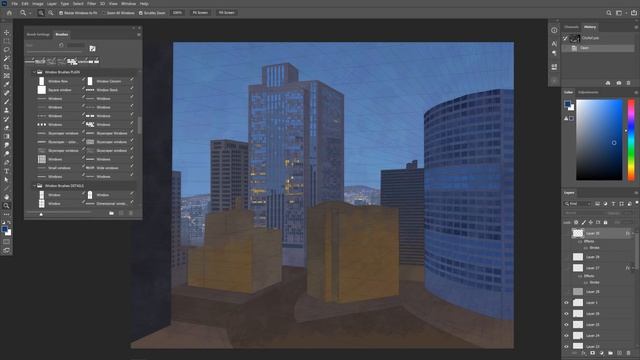Collapse effects arrow on Layer 27 row

(x=632, y=268)
